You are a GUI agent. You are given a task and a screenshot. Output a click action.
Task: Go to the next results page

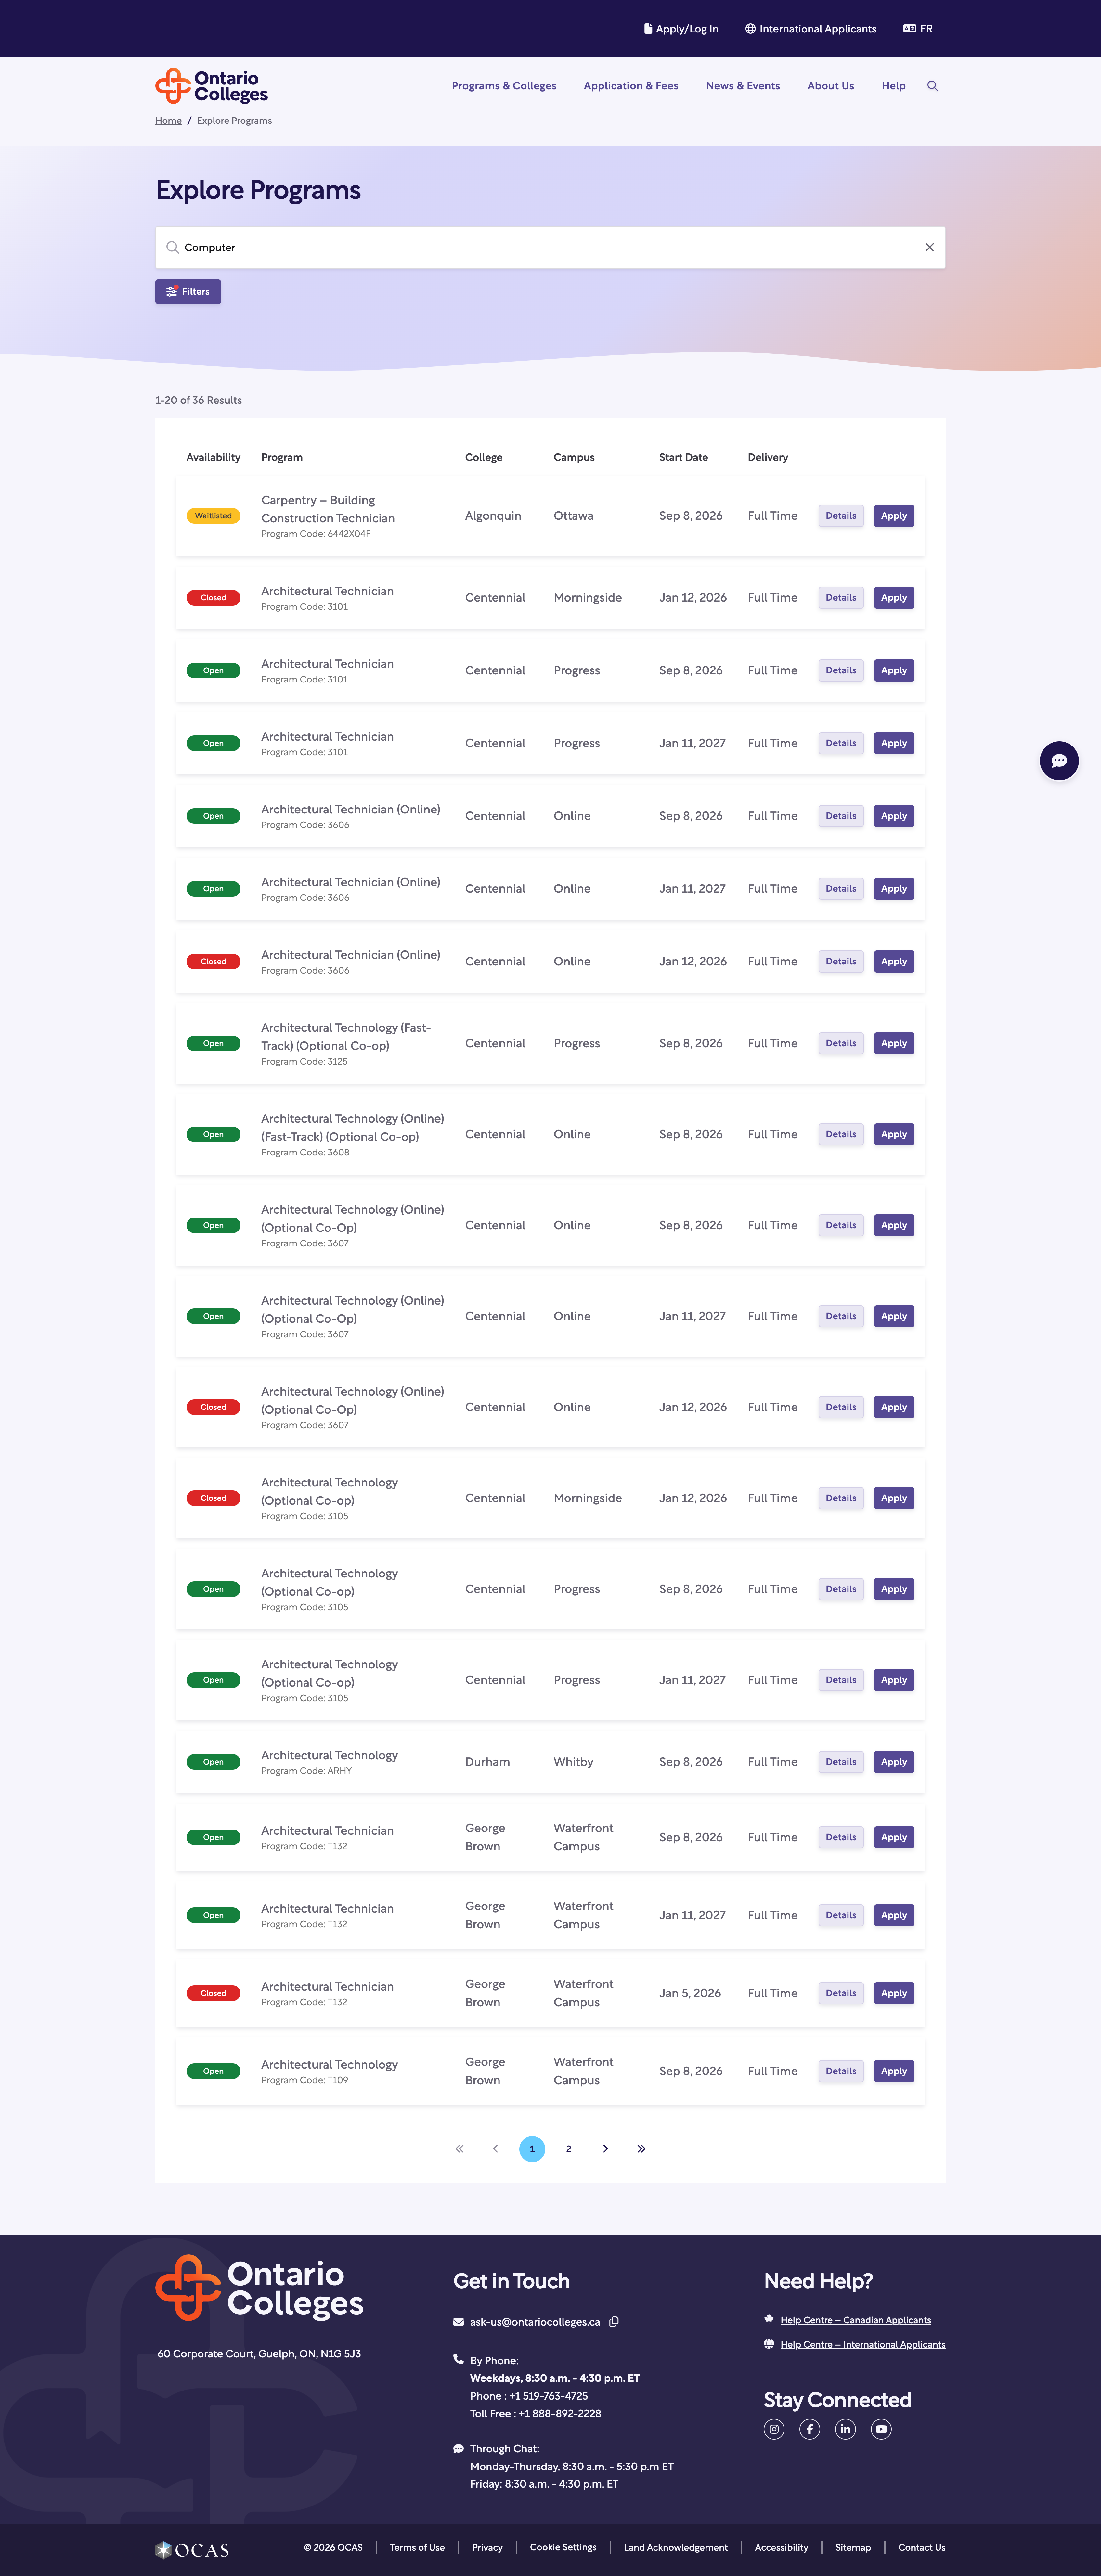(605, 2149)
